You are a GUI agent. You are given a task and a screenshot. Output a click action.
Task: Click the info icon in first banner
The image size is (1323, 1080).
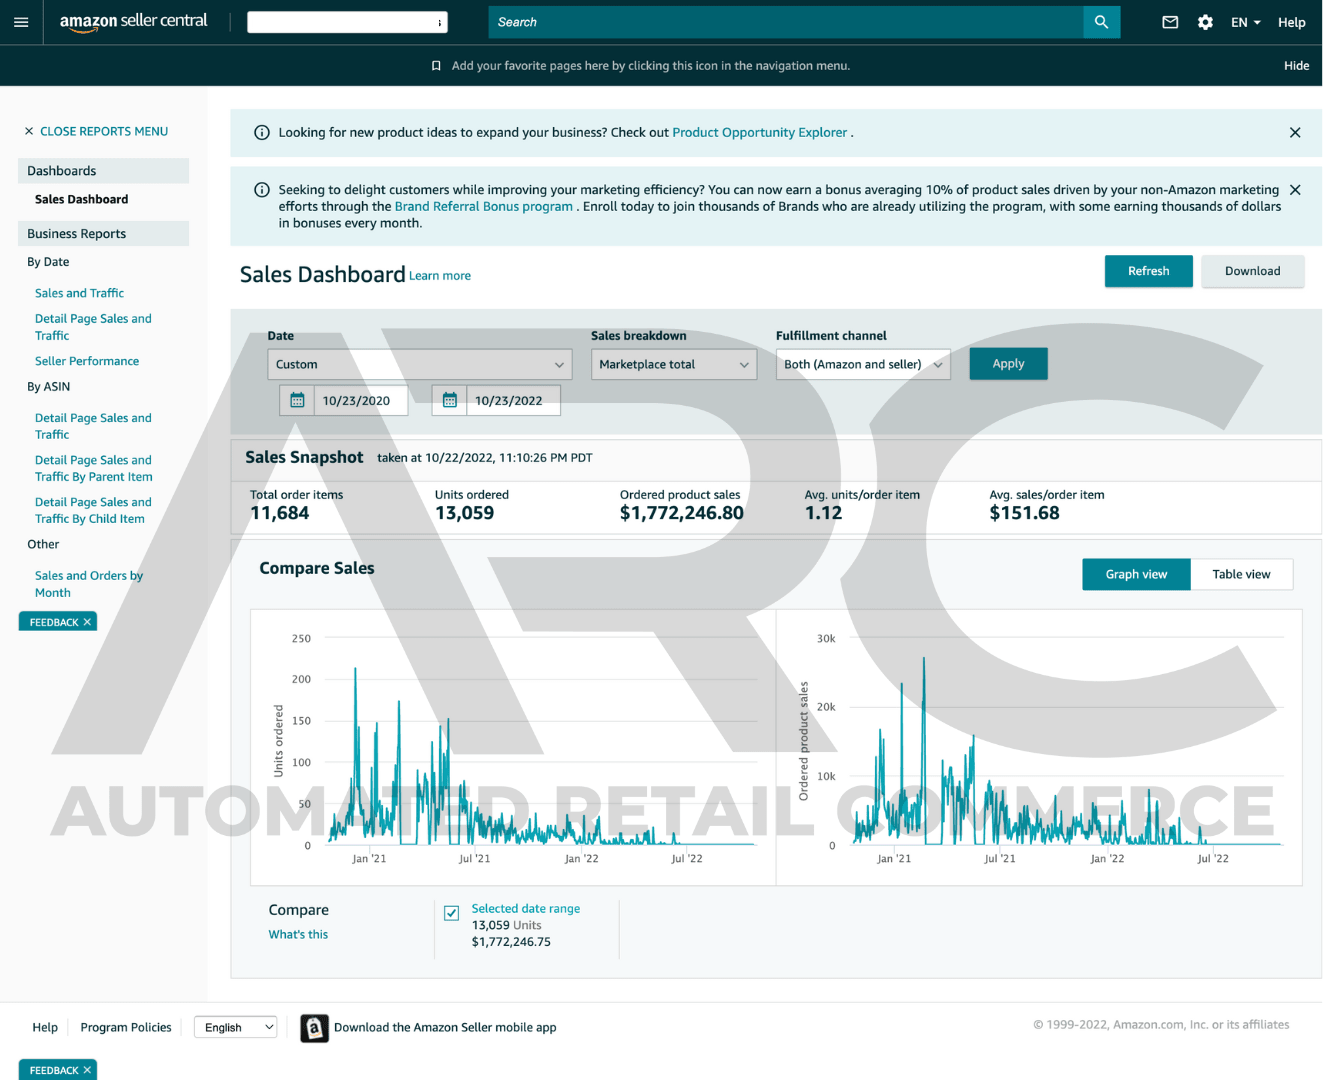(x=262, y=132)
